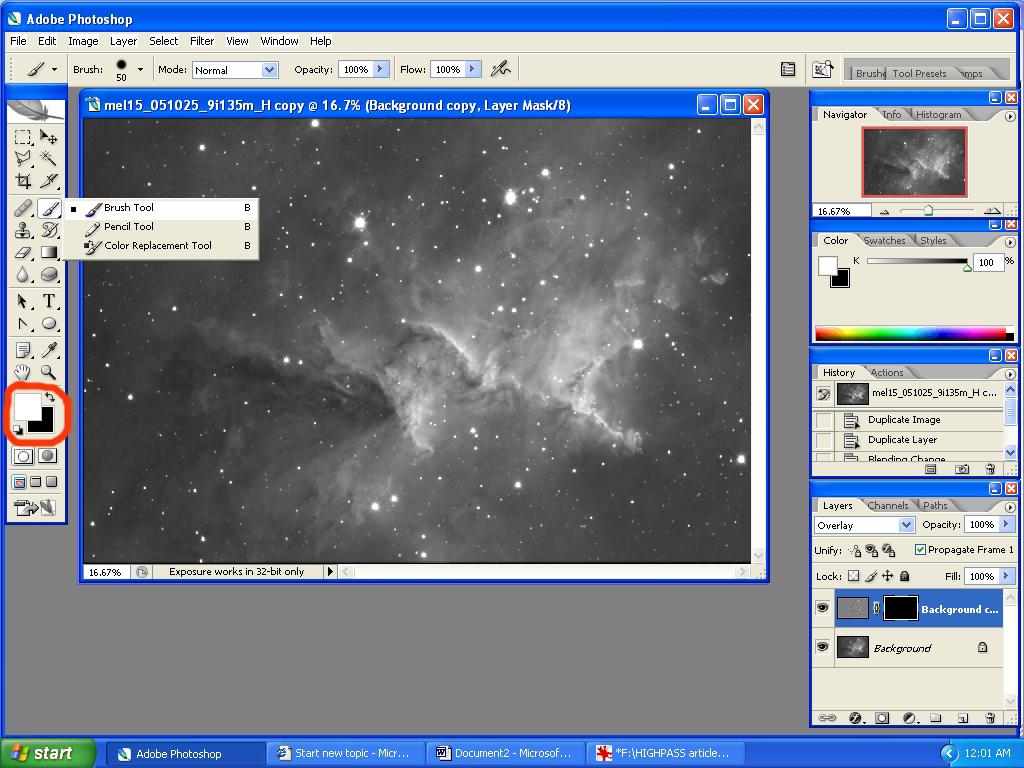This screenshot has width=1024, height=768.
Task: Pick the Zoom magnifier tool
Action: click(48, 372)
